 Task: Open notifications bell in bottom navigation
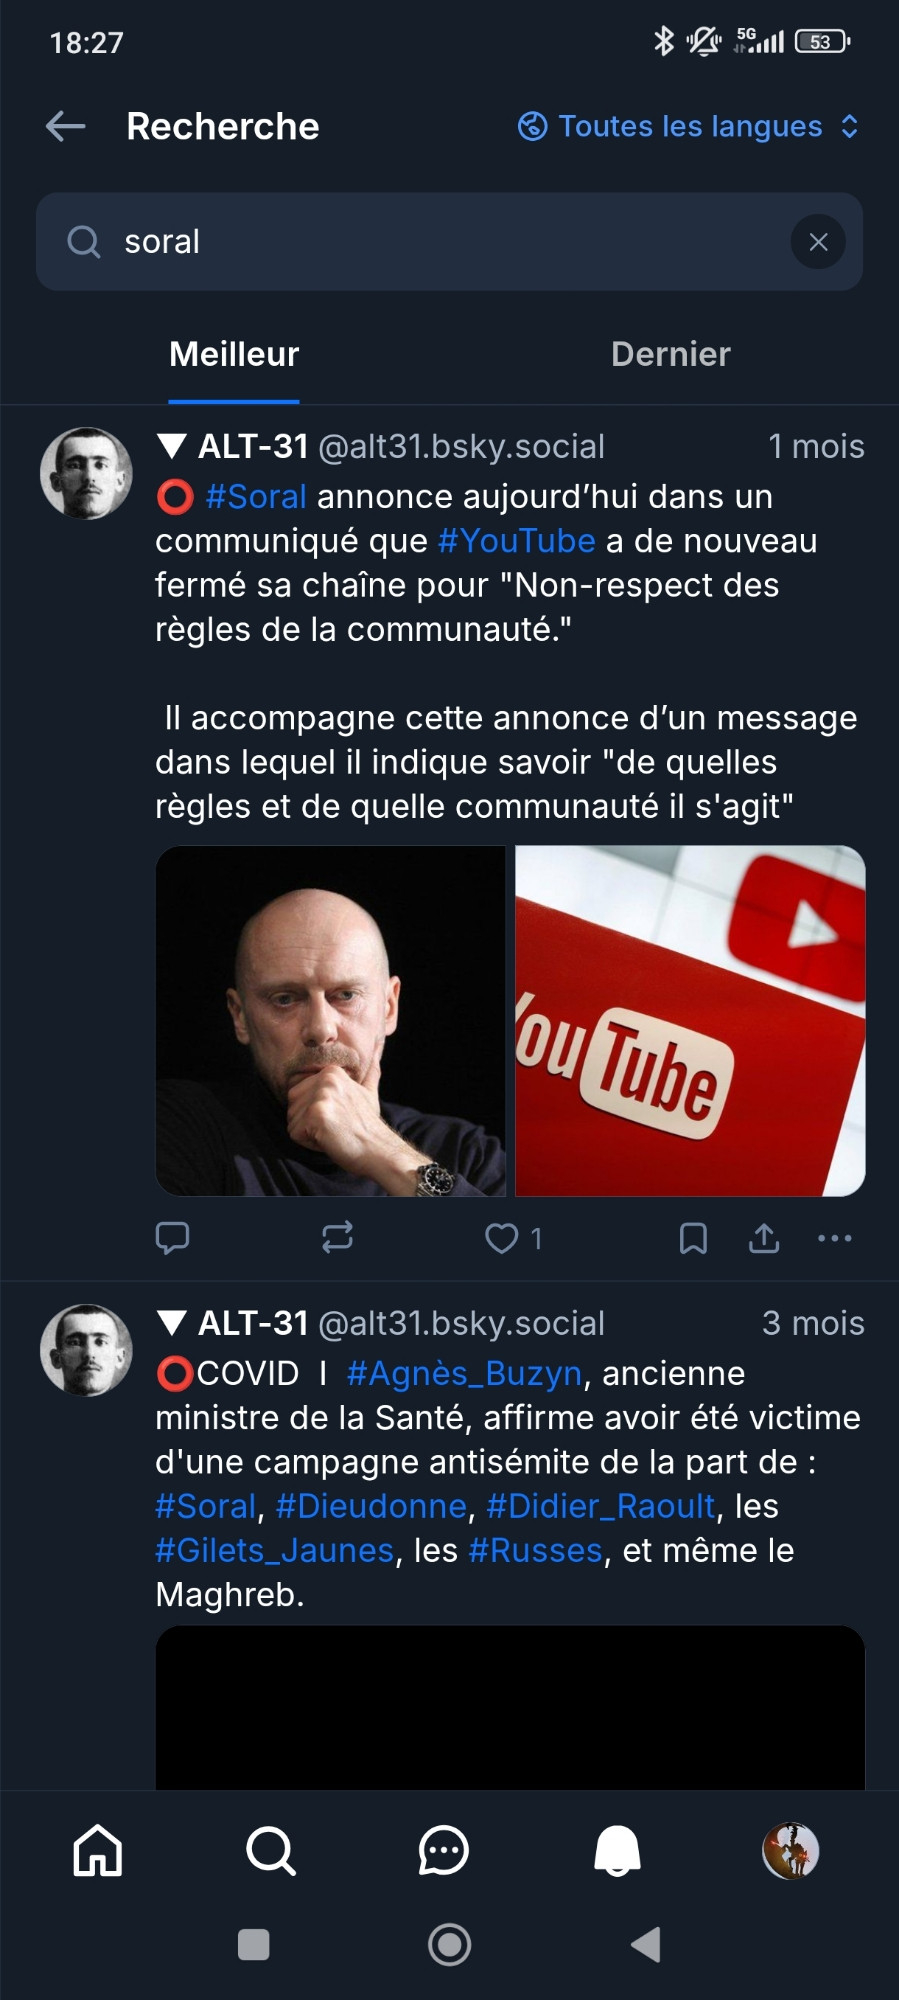[x=617, y=1850]
